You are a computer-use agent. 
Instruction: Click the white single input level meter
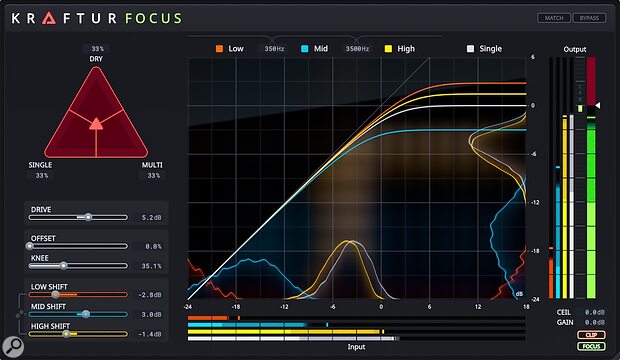[357, 339]
